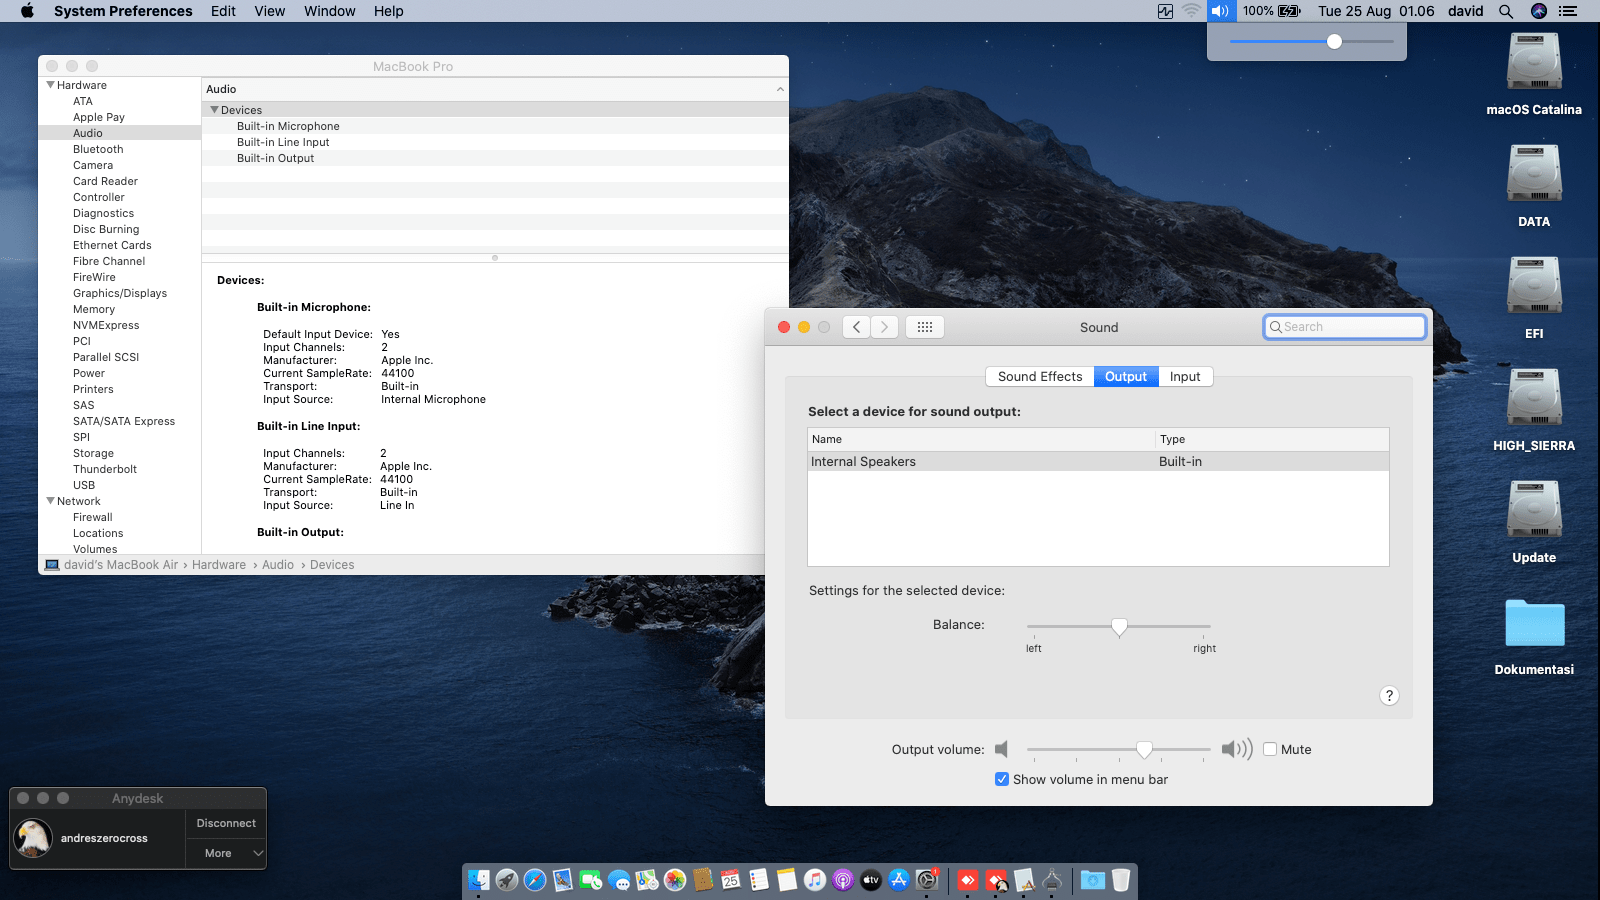Collapse the Devices disclosure triangle
This screenshot has height=900, width=1600.
click(x=214, y=110)
